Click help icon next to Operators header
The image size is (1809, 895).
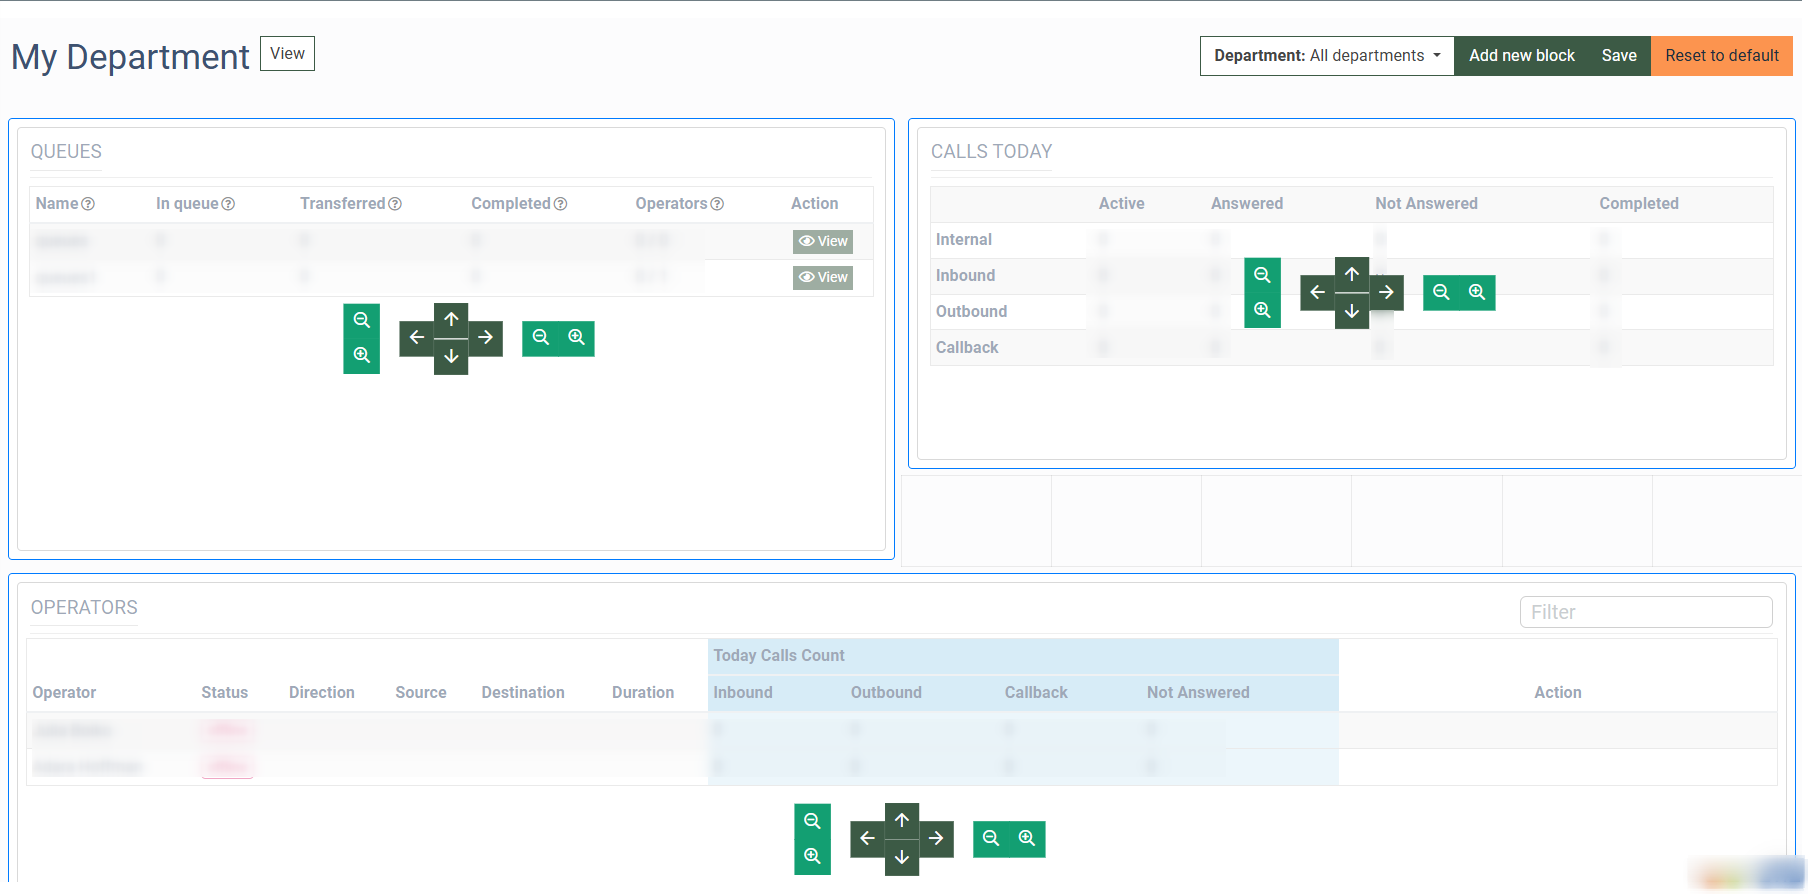(x=717, y=204)
